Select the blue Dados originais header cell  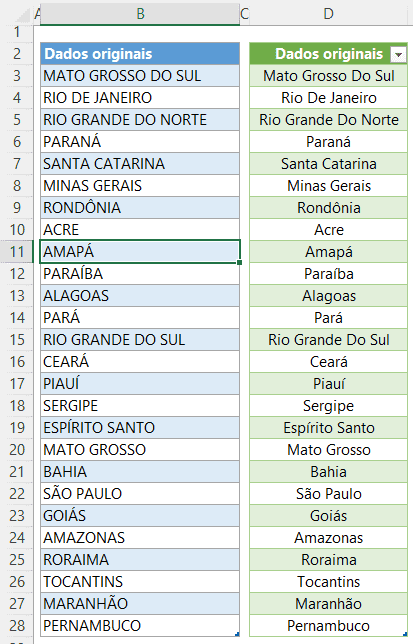(x=140, y=54)
